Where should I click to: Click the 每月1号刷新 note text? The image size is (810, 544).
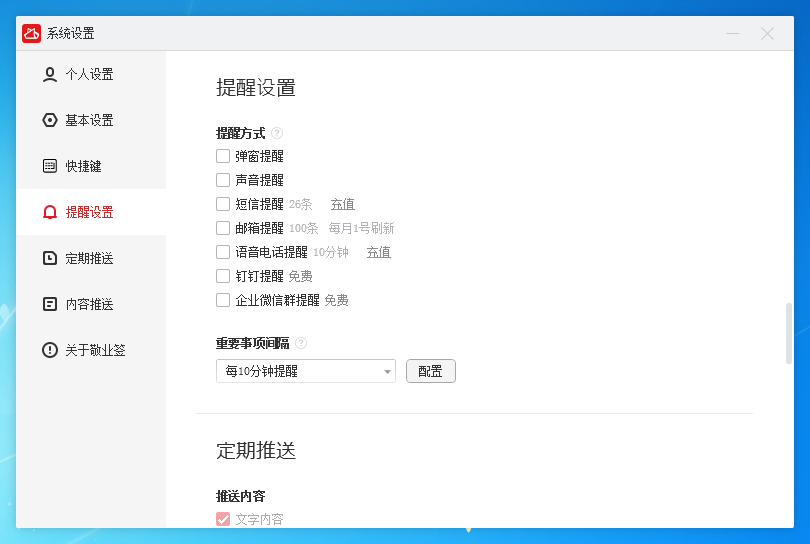362,228
